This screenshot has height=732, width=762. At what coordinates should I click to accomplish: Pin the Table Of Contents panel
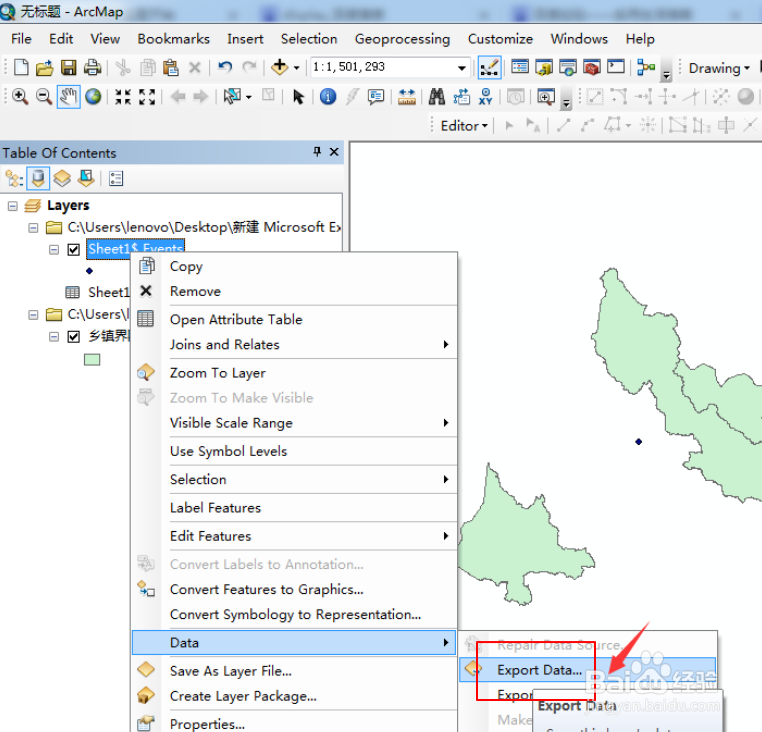click(317, 152)
